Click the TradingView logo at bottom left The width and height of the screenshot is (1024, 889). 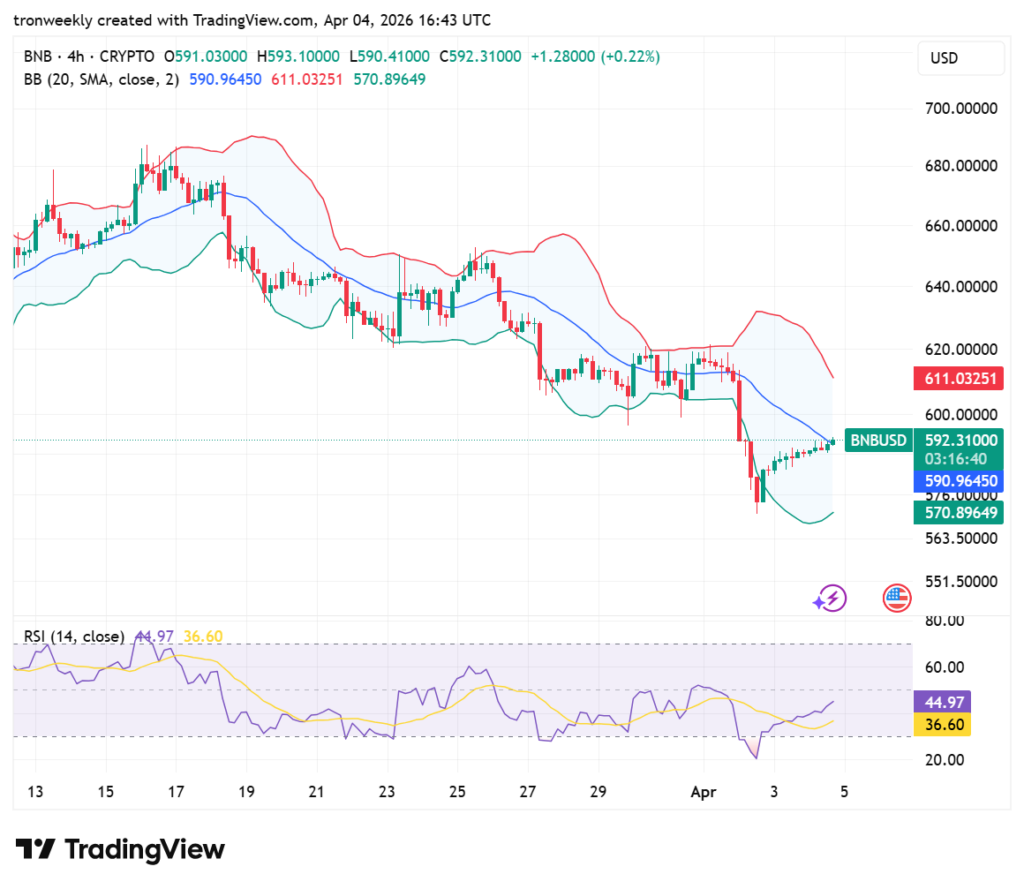point(120,849)
